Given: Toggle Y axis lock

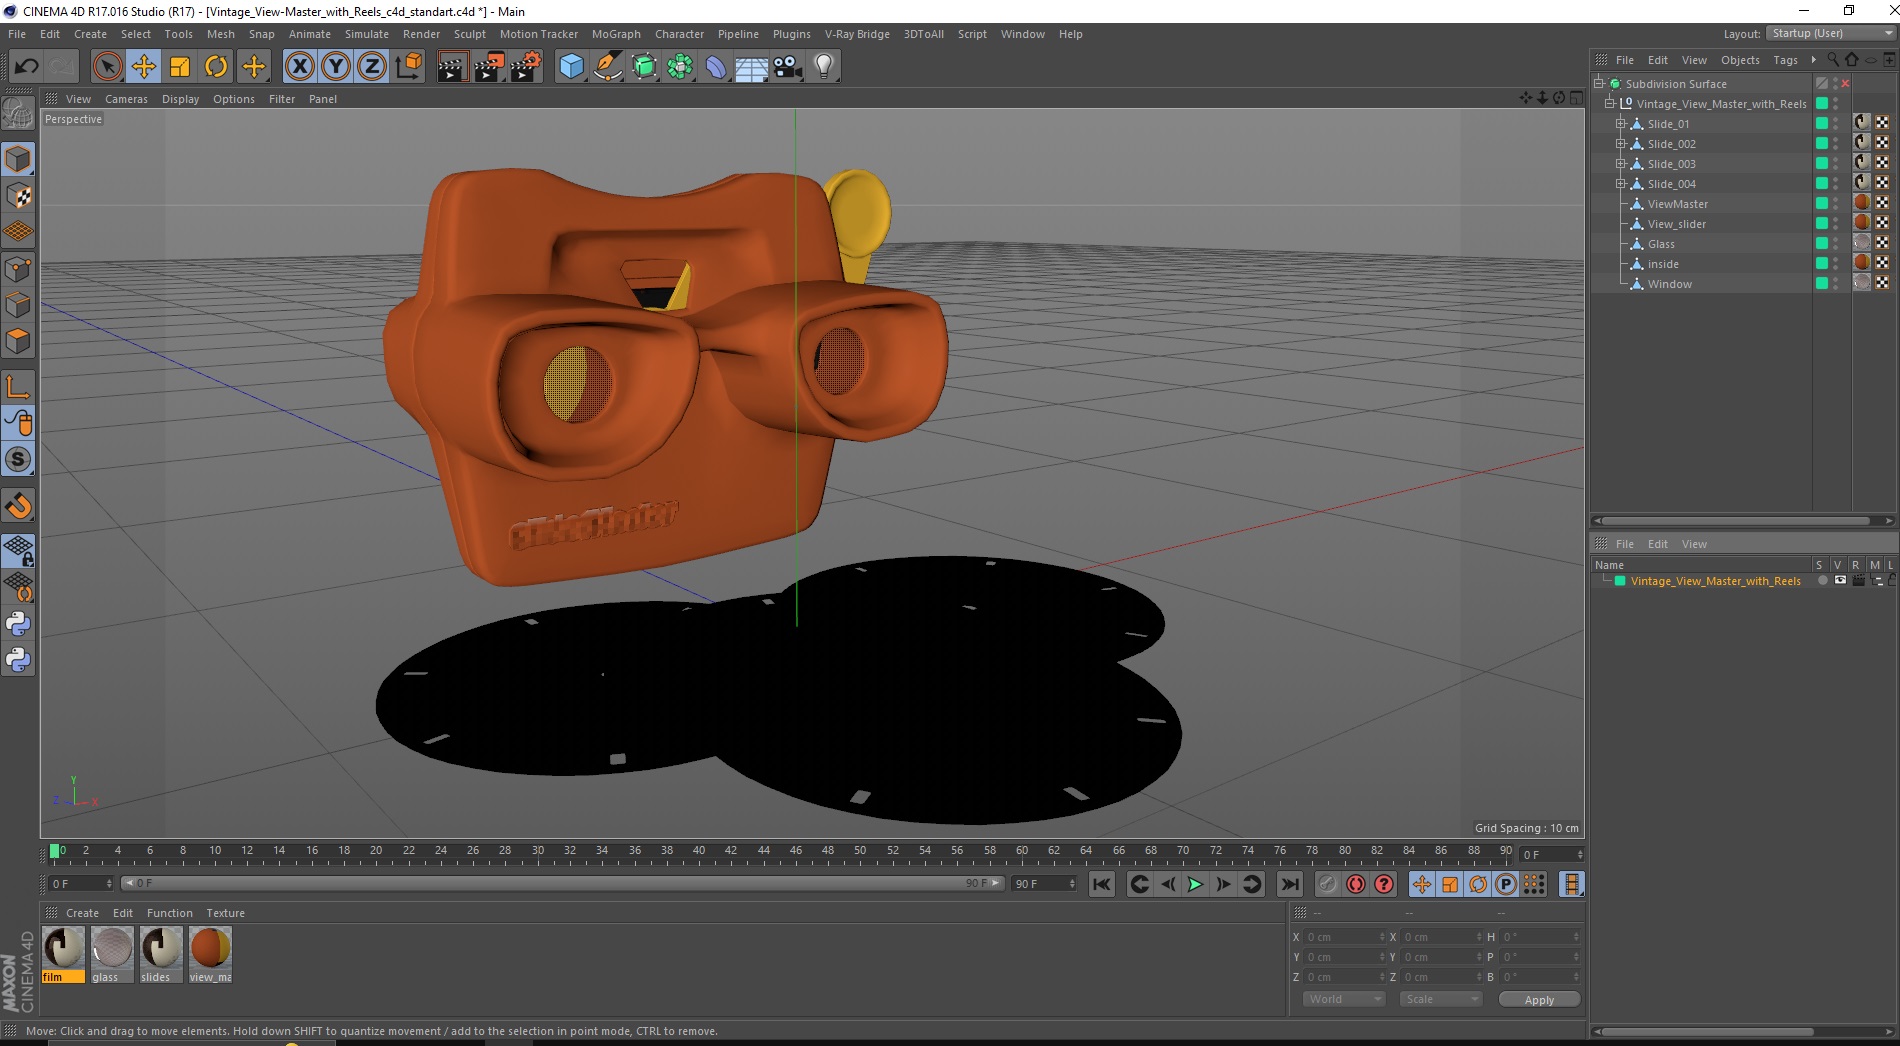Looking at the screenshot, I should pyautogui.click(x=336, y=67).
